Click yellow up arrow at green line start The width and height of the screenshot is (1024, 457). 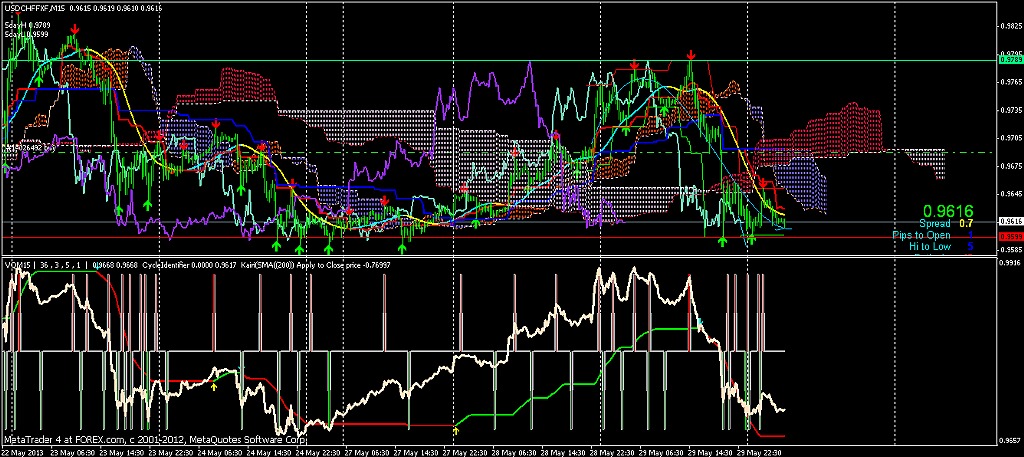456,430
